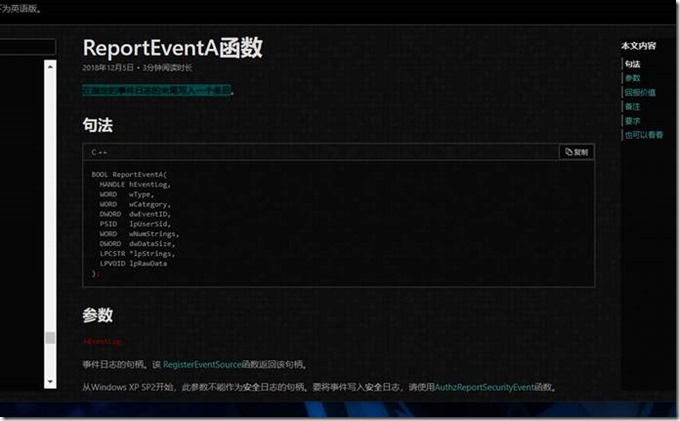The width and height of the screenshot is (680, 421).
Task: Open the RegisterEventSource function link
Action: tap(202, 365)
